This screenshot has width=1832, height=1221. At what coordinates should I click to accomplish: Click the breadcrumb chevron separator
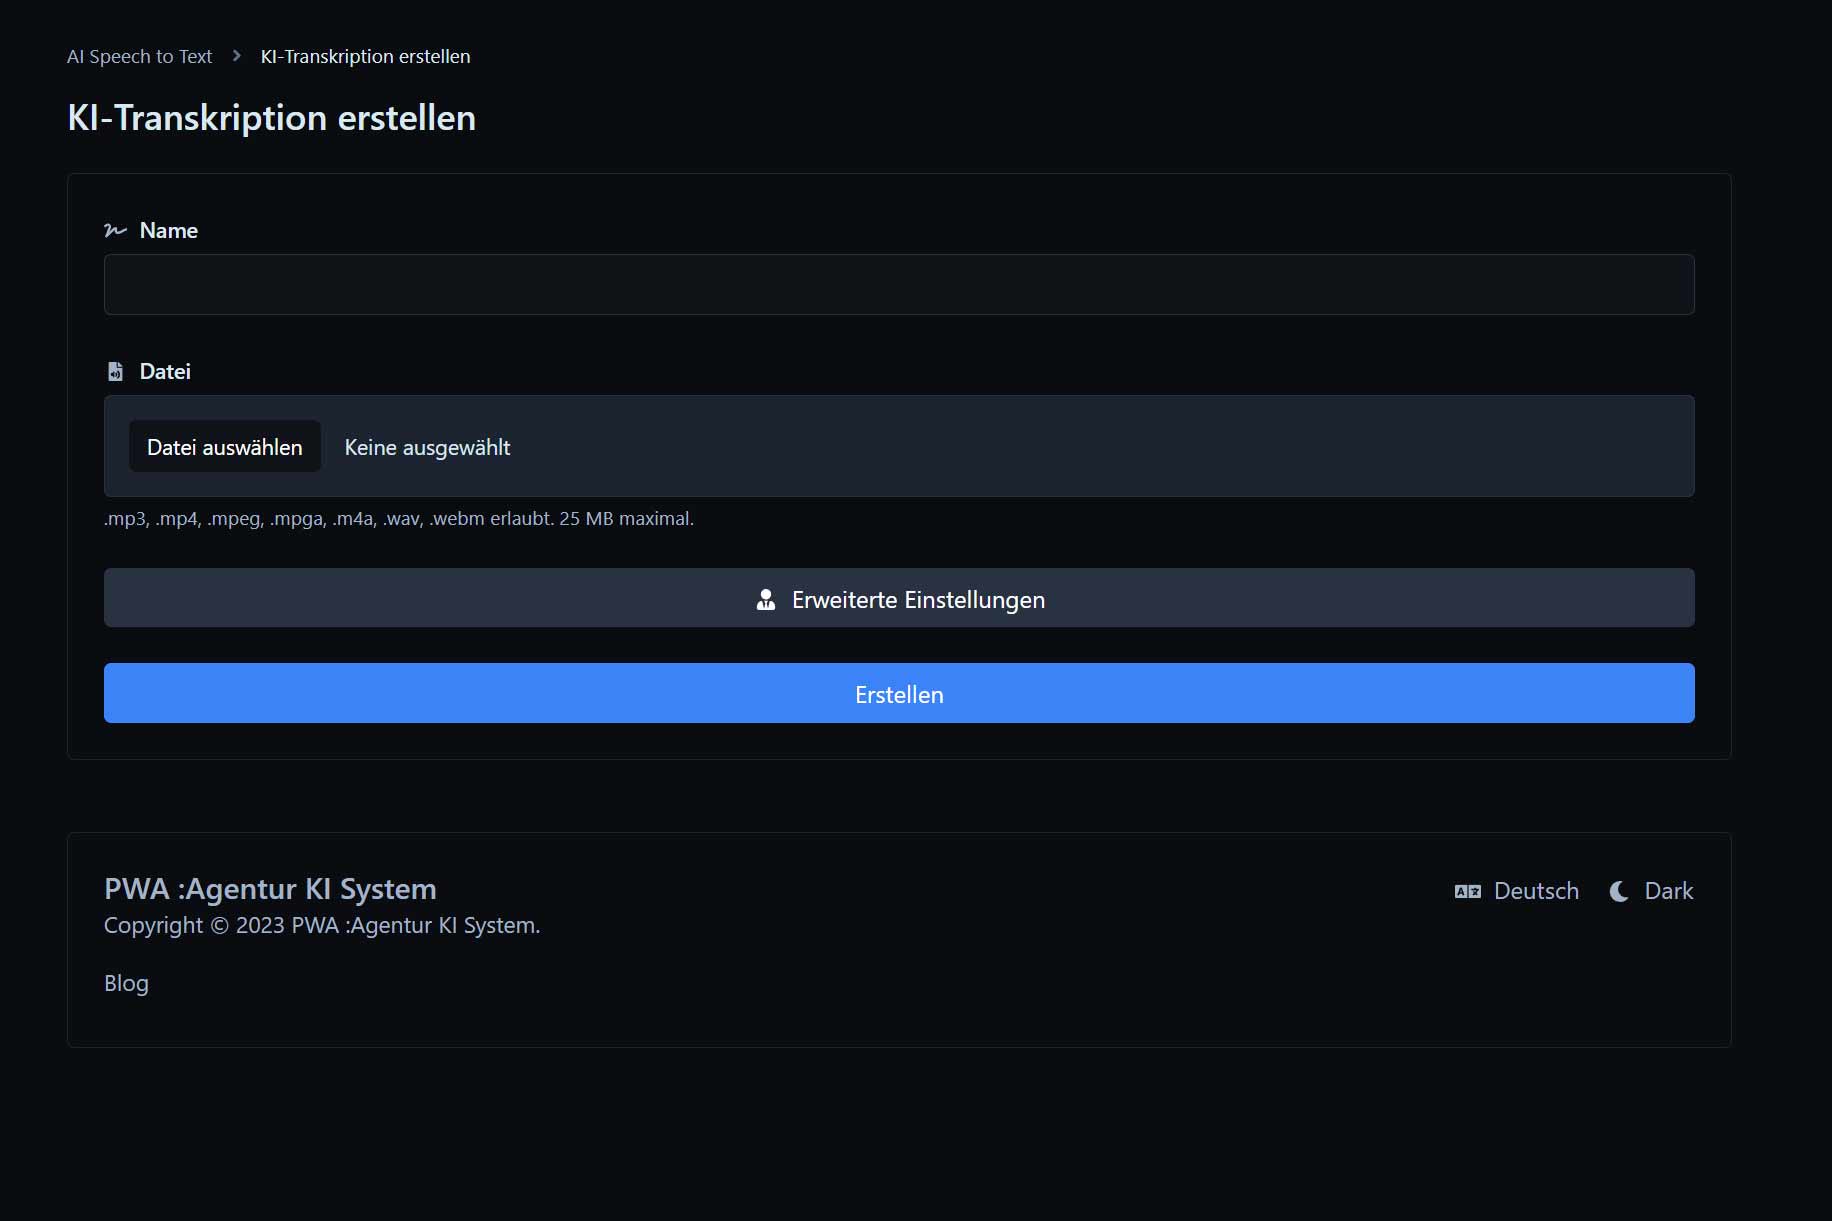pyautogui.click(x=237, y=56)
